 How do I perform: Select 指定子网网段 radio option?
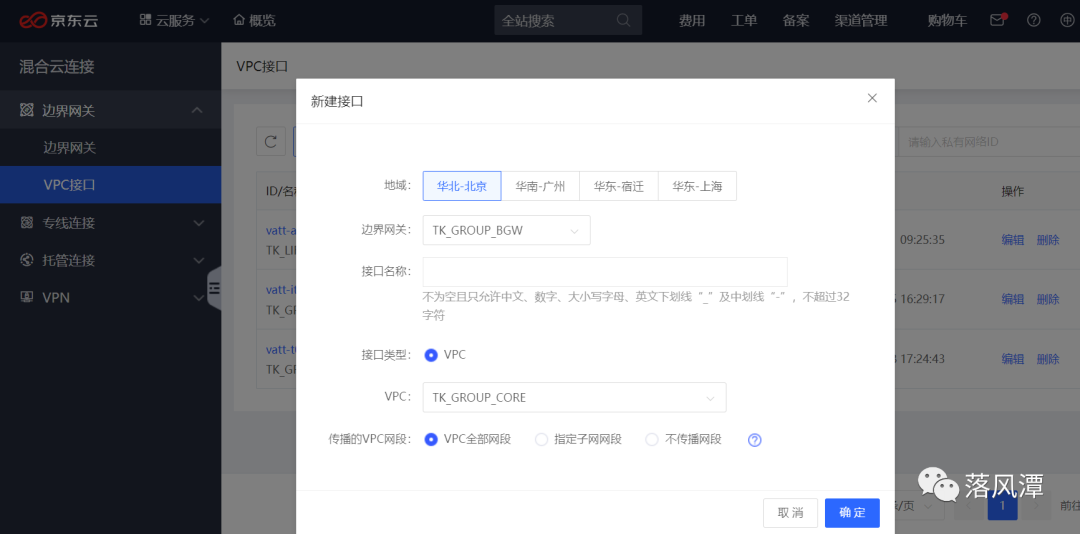541,439
